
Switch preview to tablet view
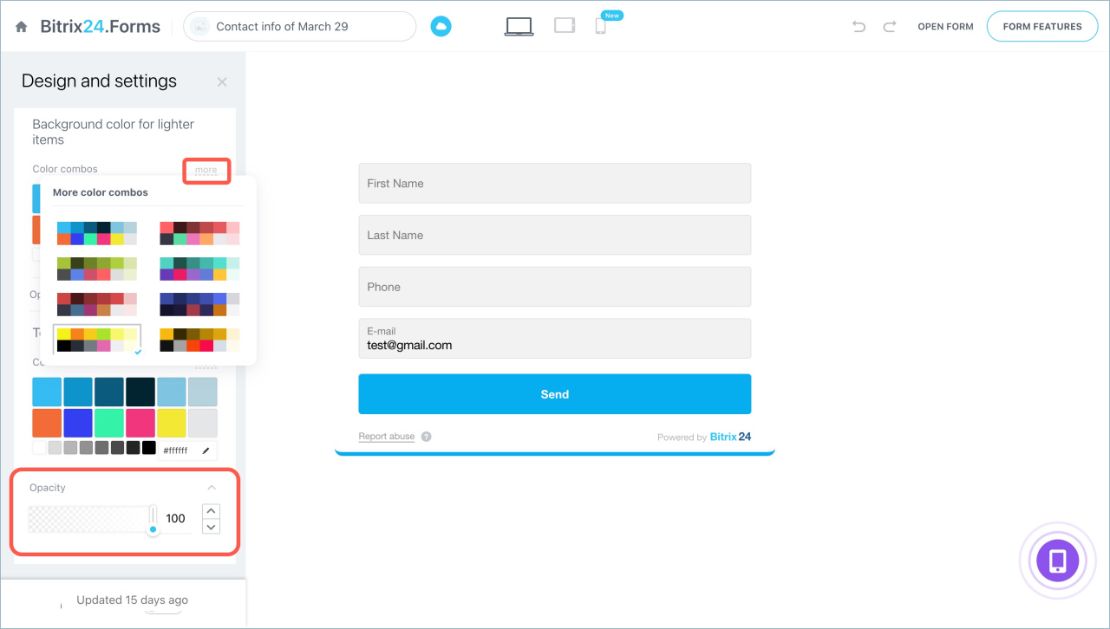coord(564,26)
